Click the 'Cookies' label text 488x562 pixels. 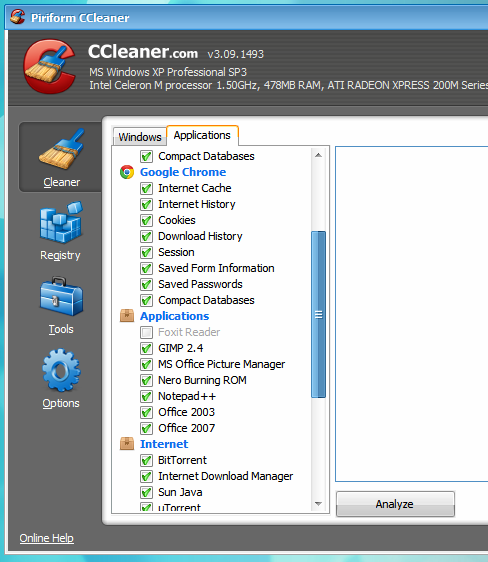point(177,220)
